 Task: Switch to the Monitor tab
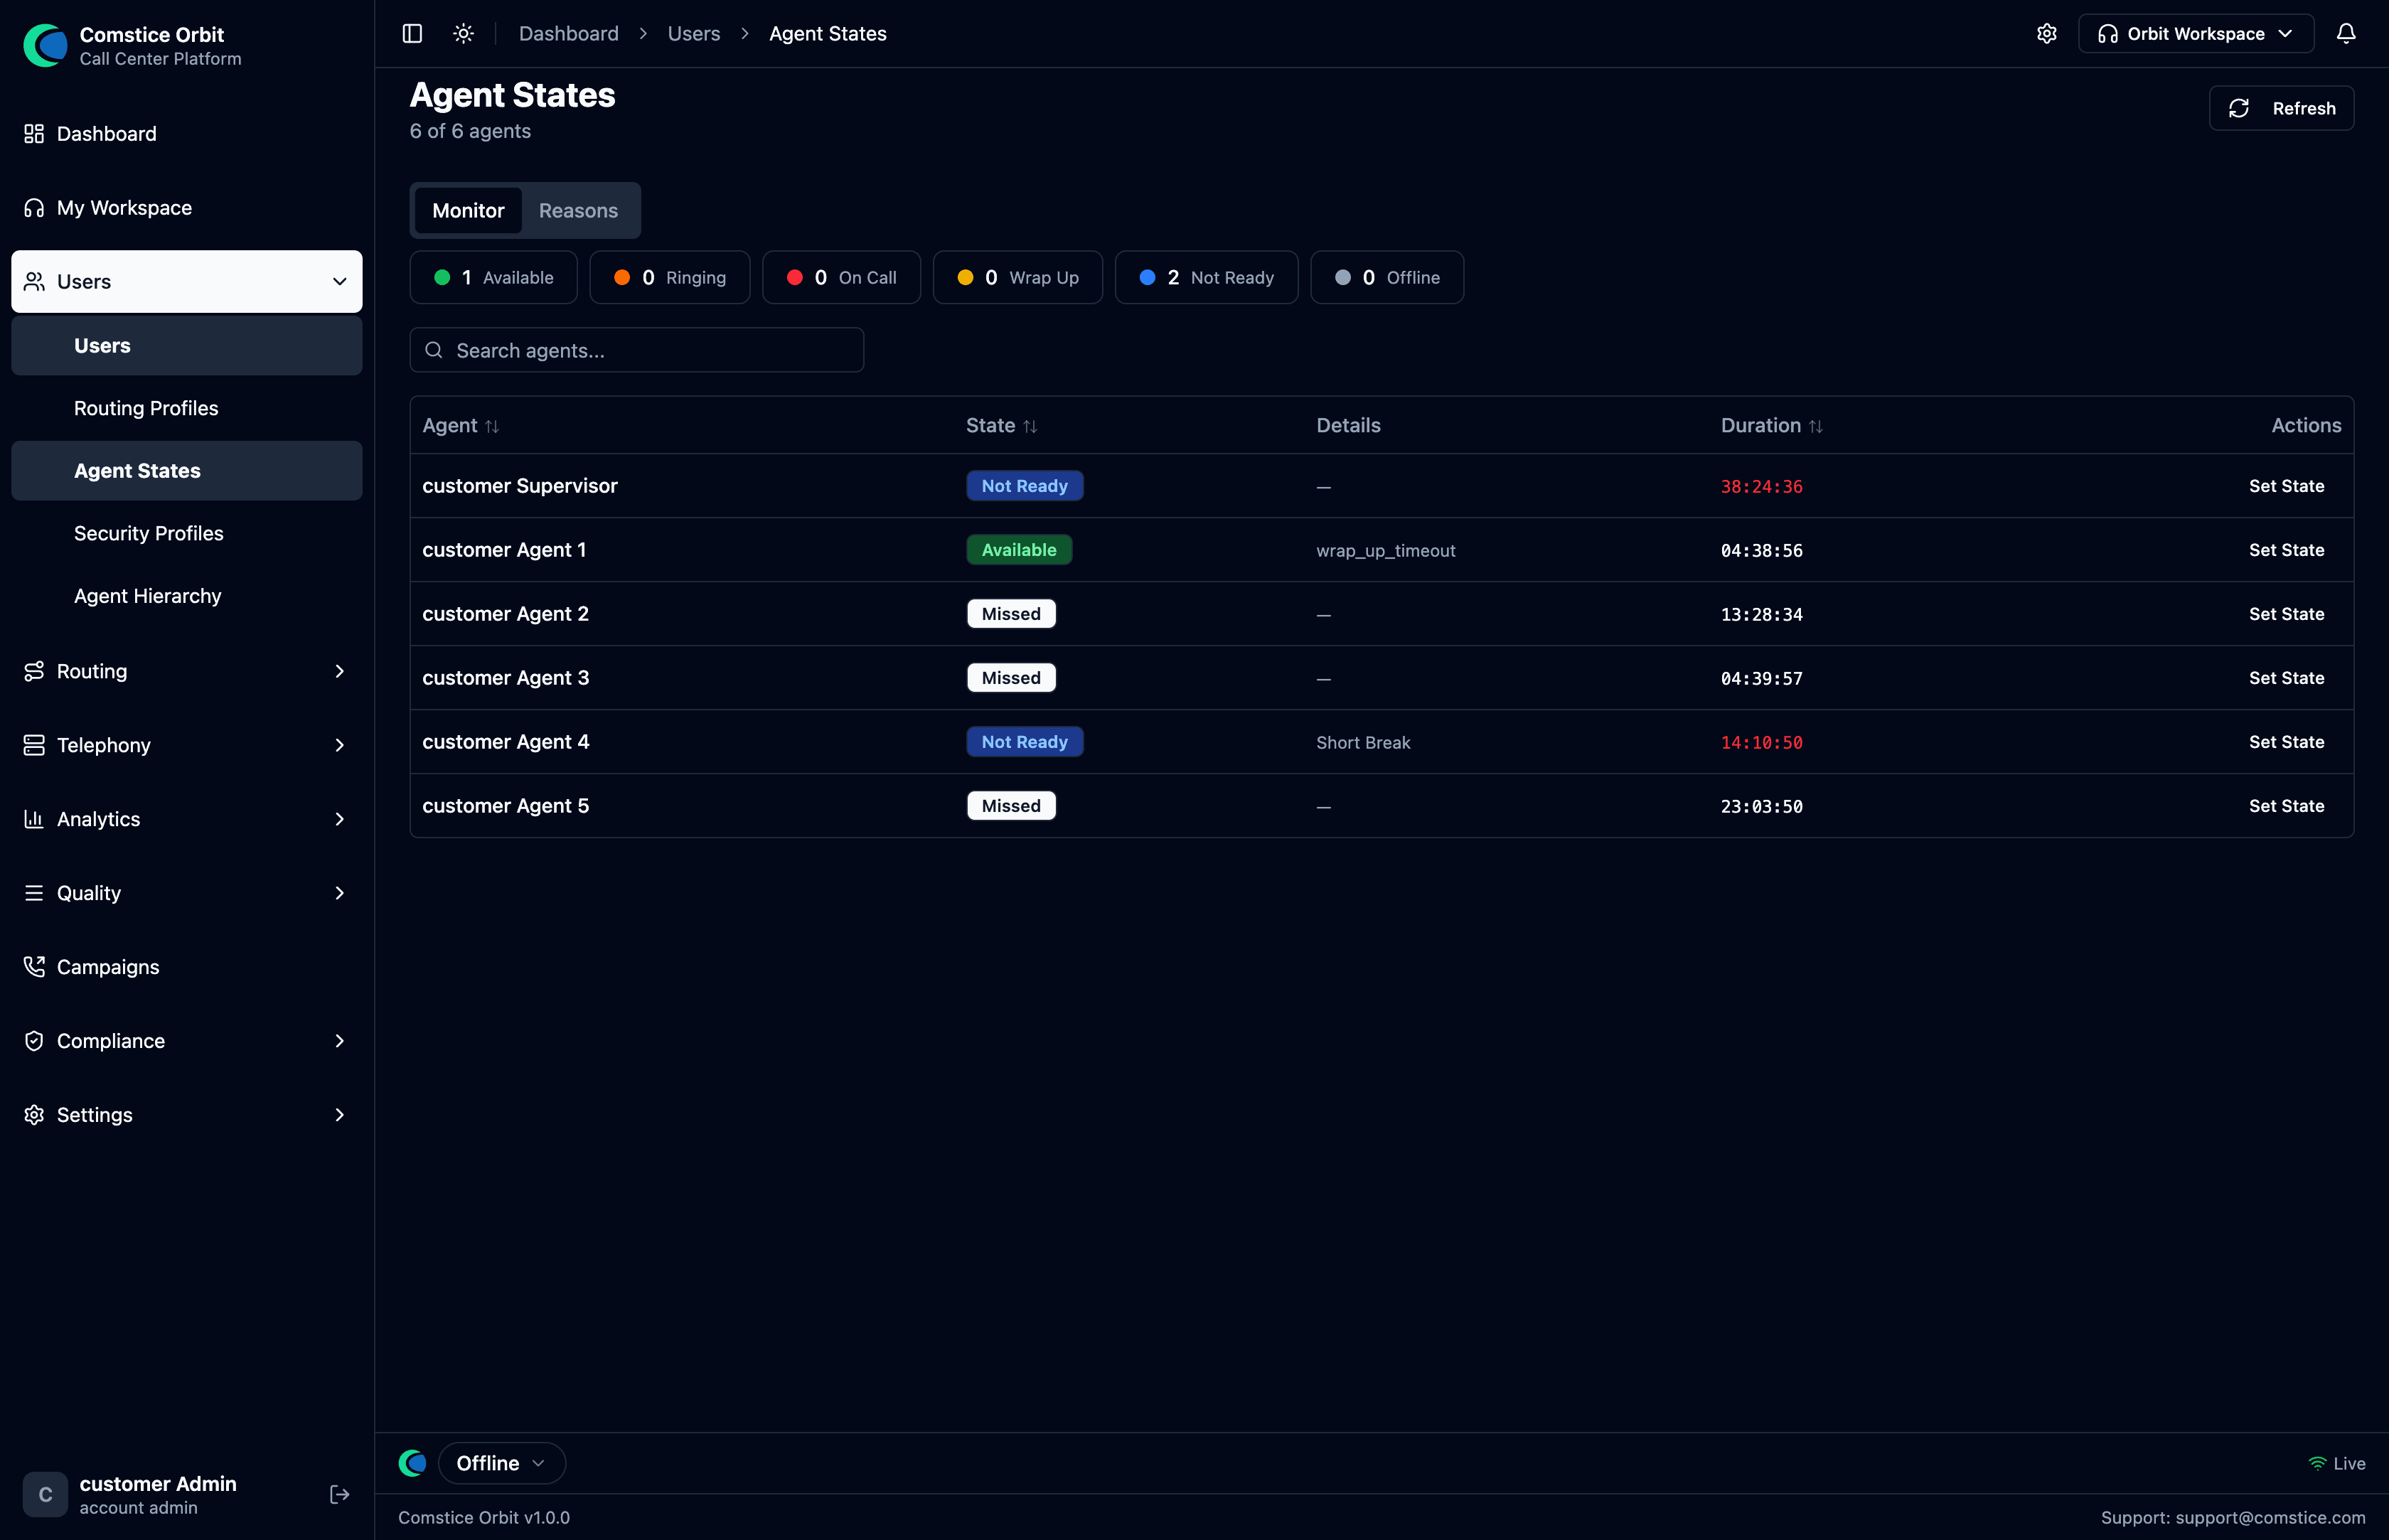pos(468,210)
